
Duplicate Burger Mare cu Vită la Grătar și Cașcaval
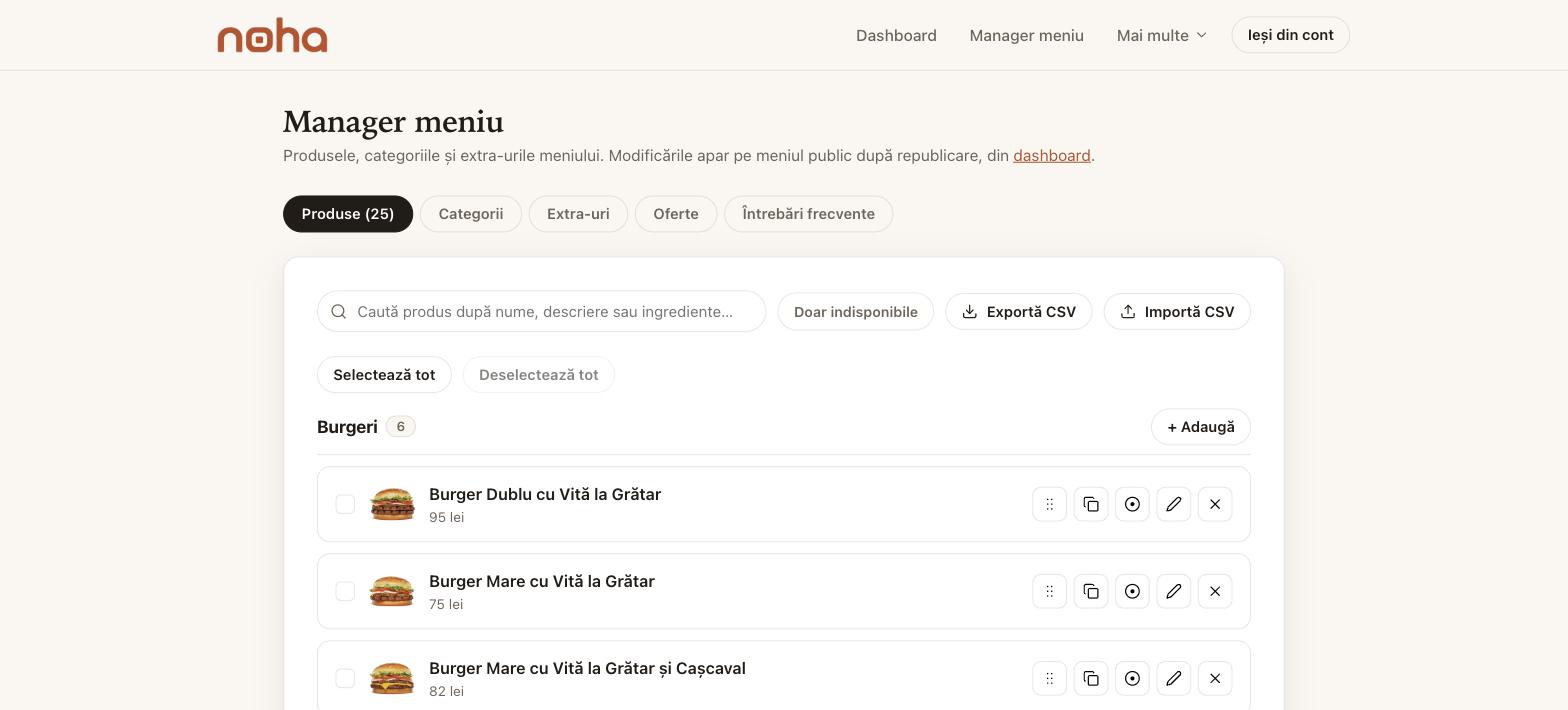click(x=1091, y=678)
